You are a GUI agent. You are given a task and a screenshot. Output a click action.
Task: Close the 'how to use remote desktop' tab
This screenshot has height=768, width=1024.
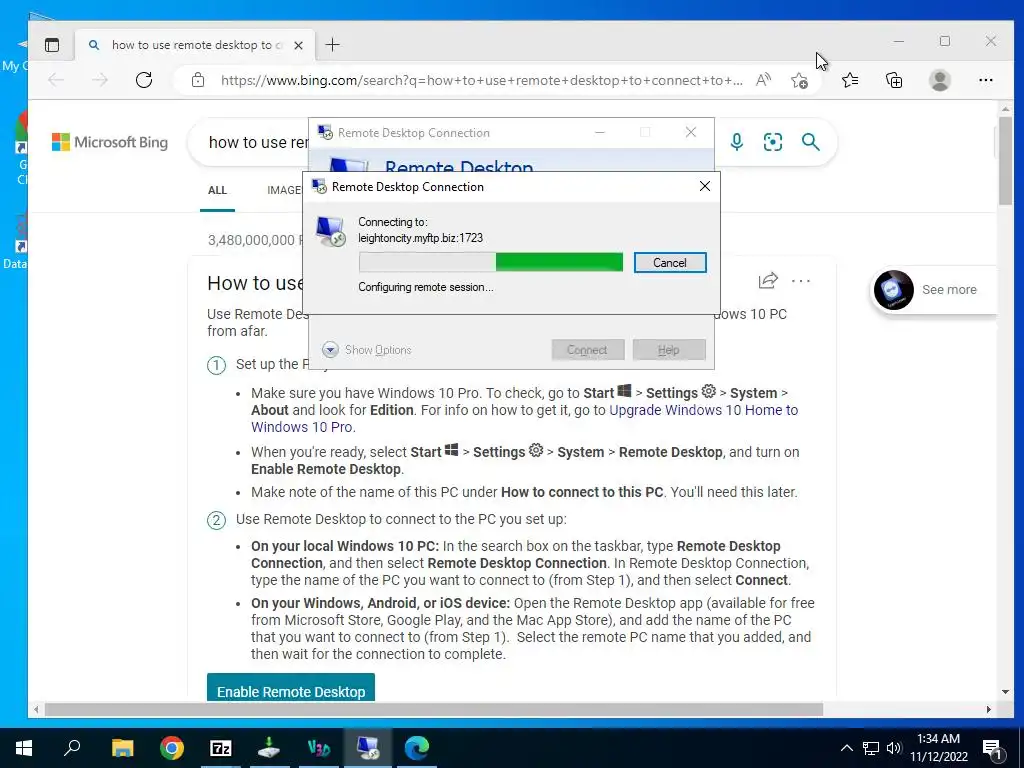[x=298, y=45]
